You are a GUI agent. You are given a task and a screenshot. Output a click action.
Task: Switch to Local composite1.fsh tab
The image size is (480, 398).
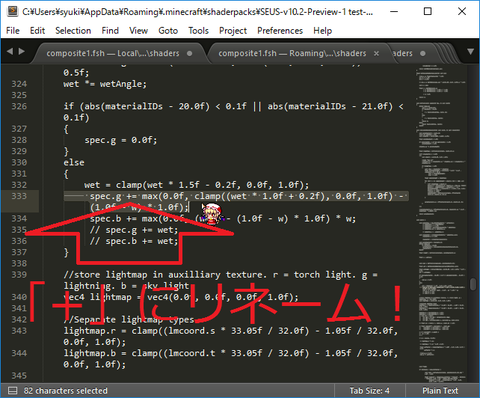113,53
